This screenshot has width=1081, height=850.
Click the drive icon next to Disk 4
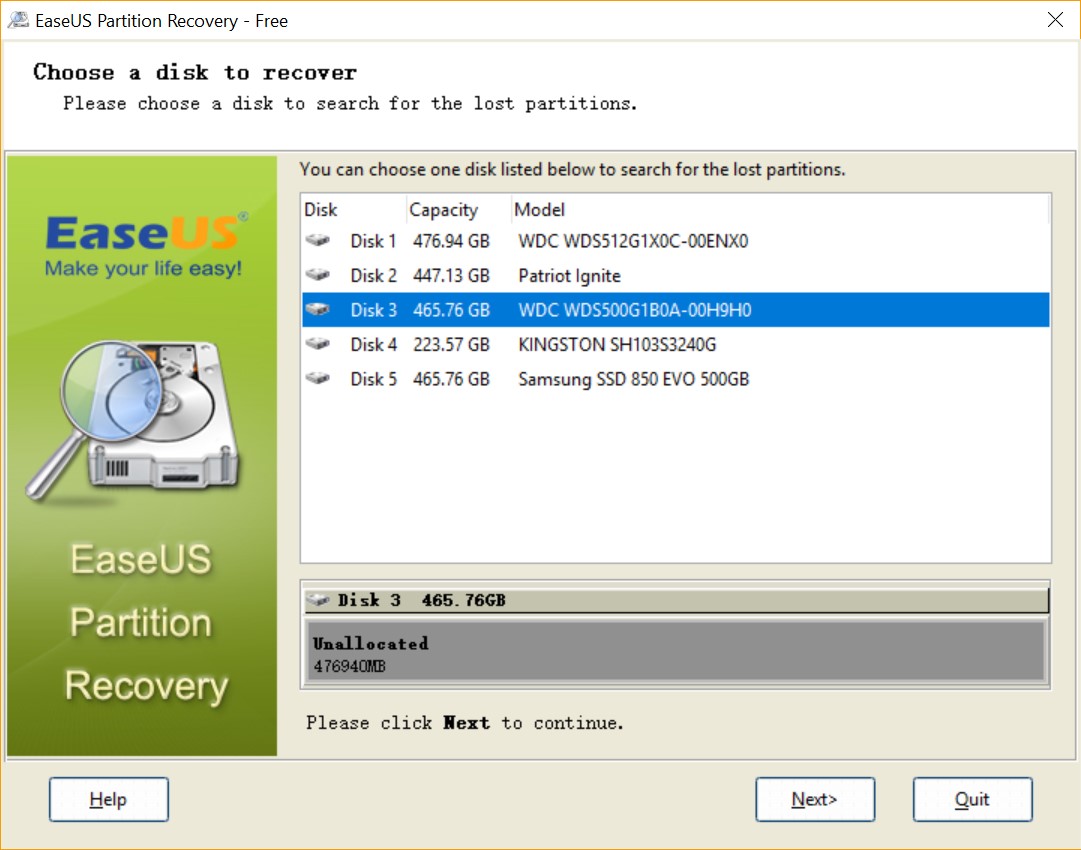tap(318, 344)
